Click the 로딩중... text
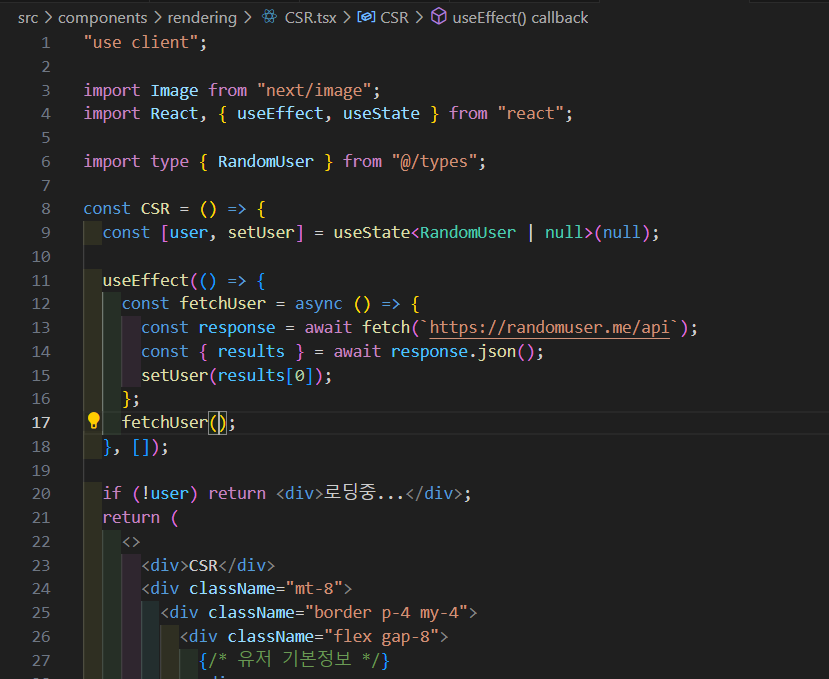 [x=364, y=493]
